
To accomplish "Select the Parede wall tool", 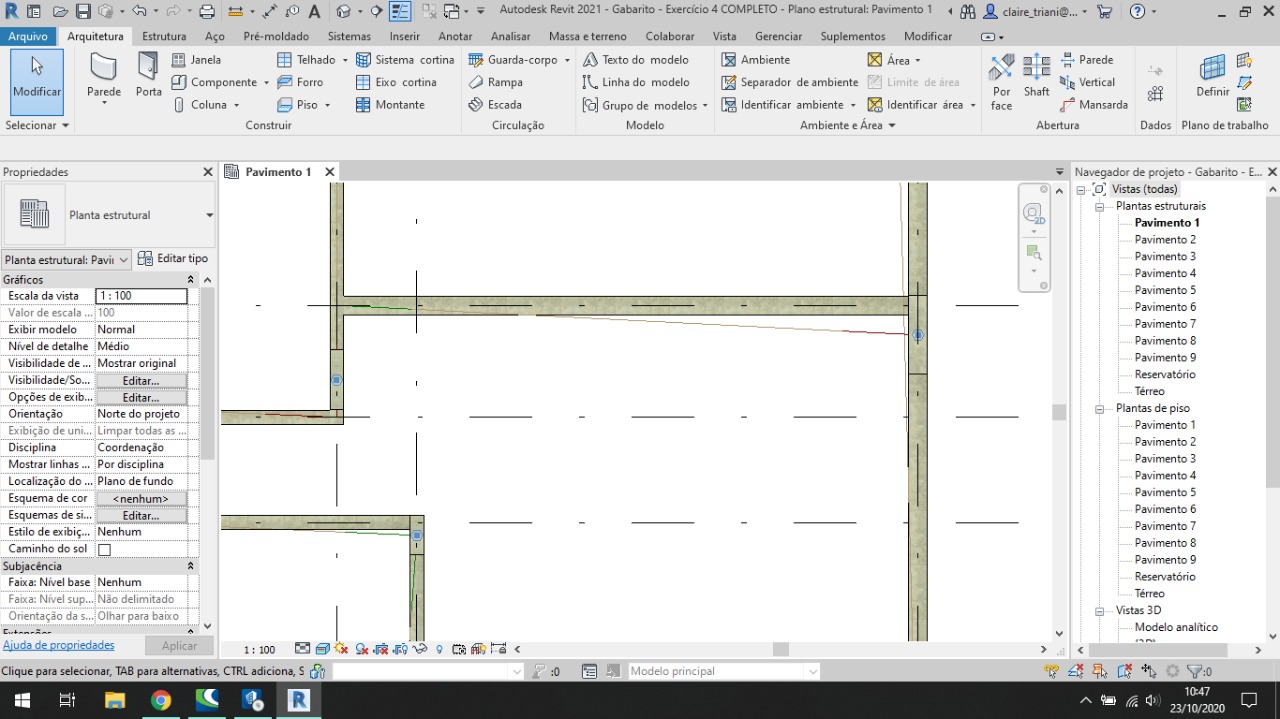I will click(x=104, y=76).
